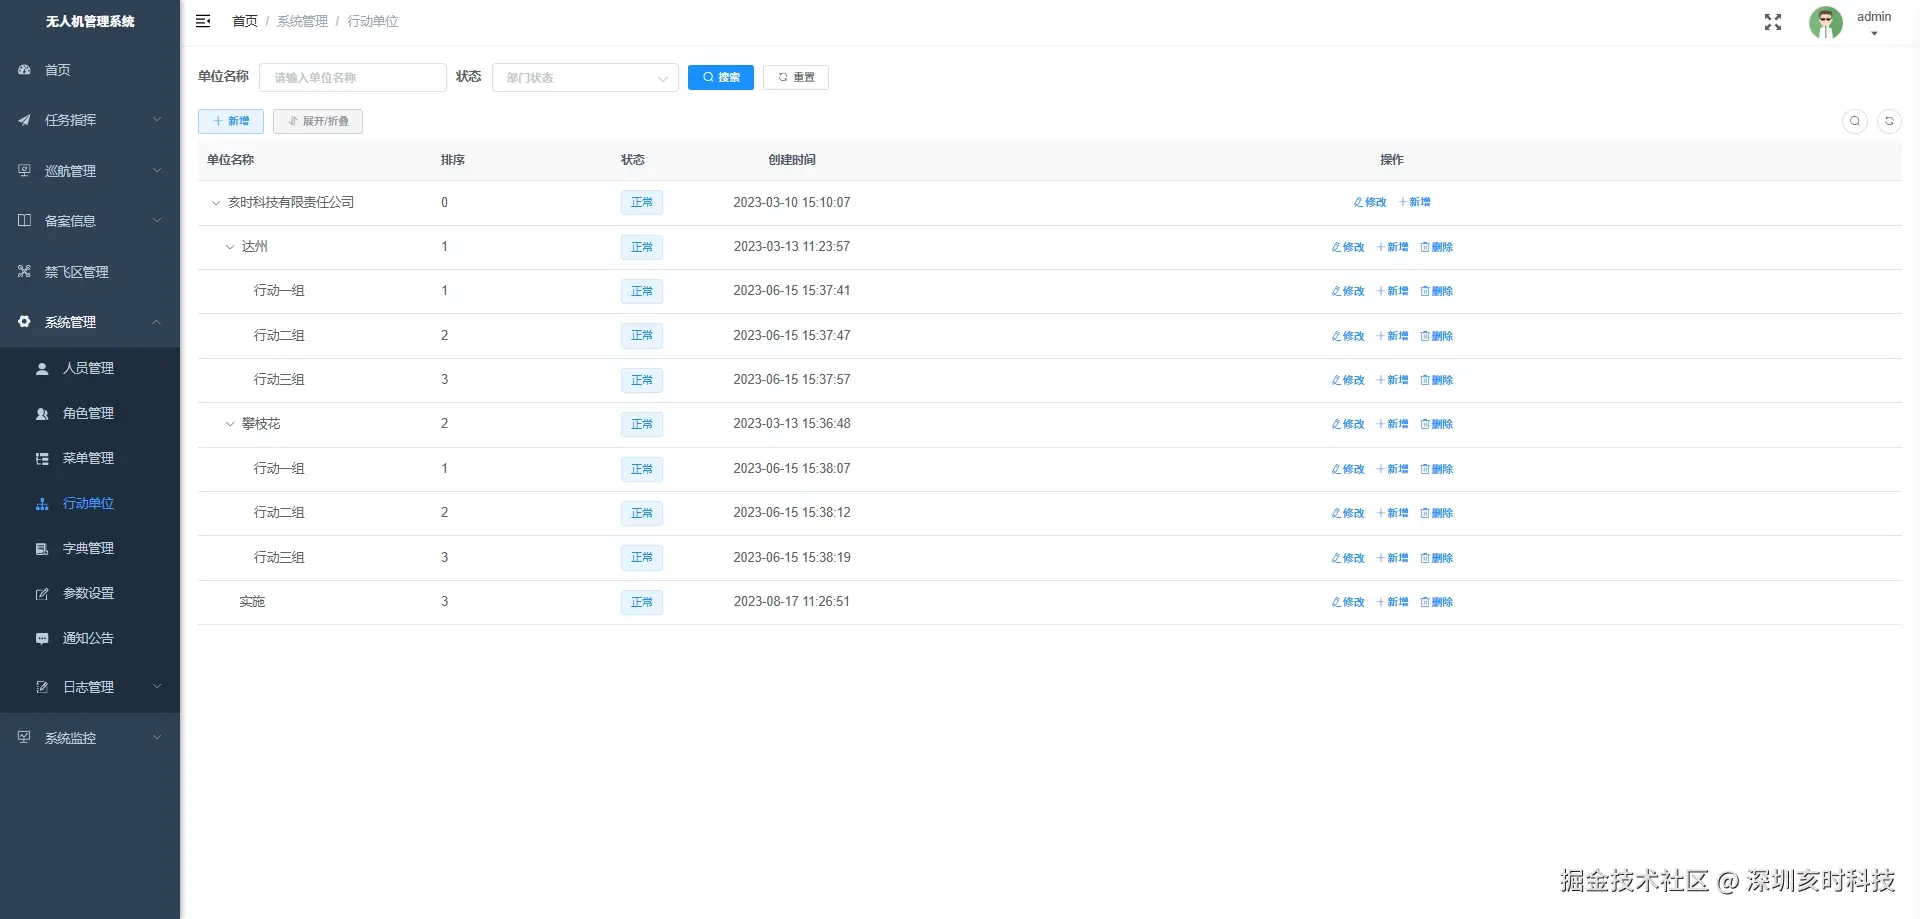Click the 系统监控 monitor icon
This screenshot has width=1920, height=919.
(x=24, y=738)
